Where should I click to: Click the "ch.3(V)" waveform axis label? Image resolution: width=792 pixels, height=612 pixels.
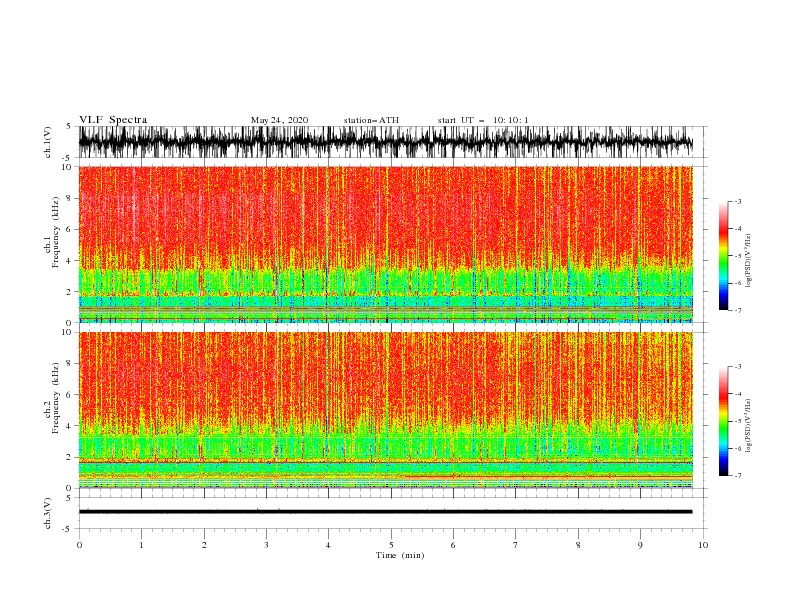48,513
